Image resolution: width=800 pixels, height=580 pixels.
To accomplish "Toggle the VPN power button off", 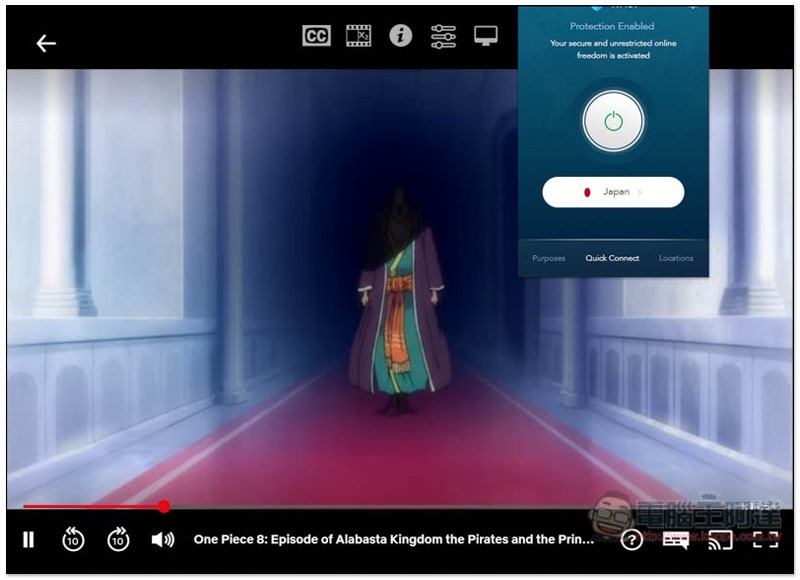I will click(613, 121).
